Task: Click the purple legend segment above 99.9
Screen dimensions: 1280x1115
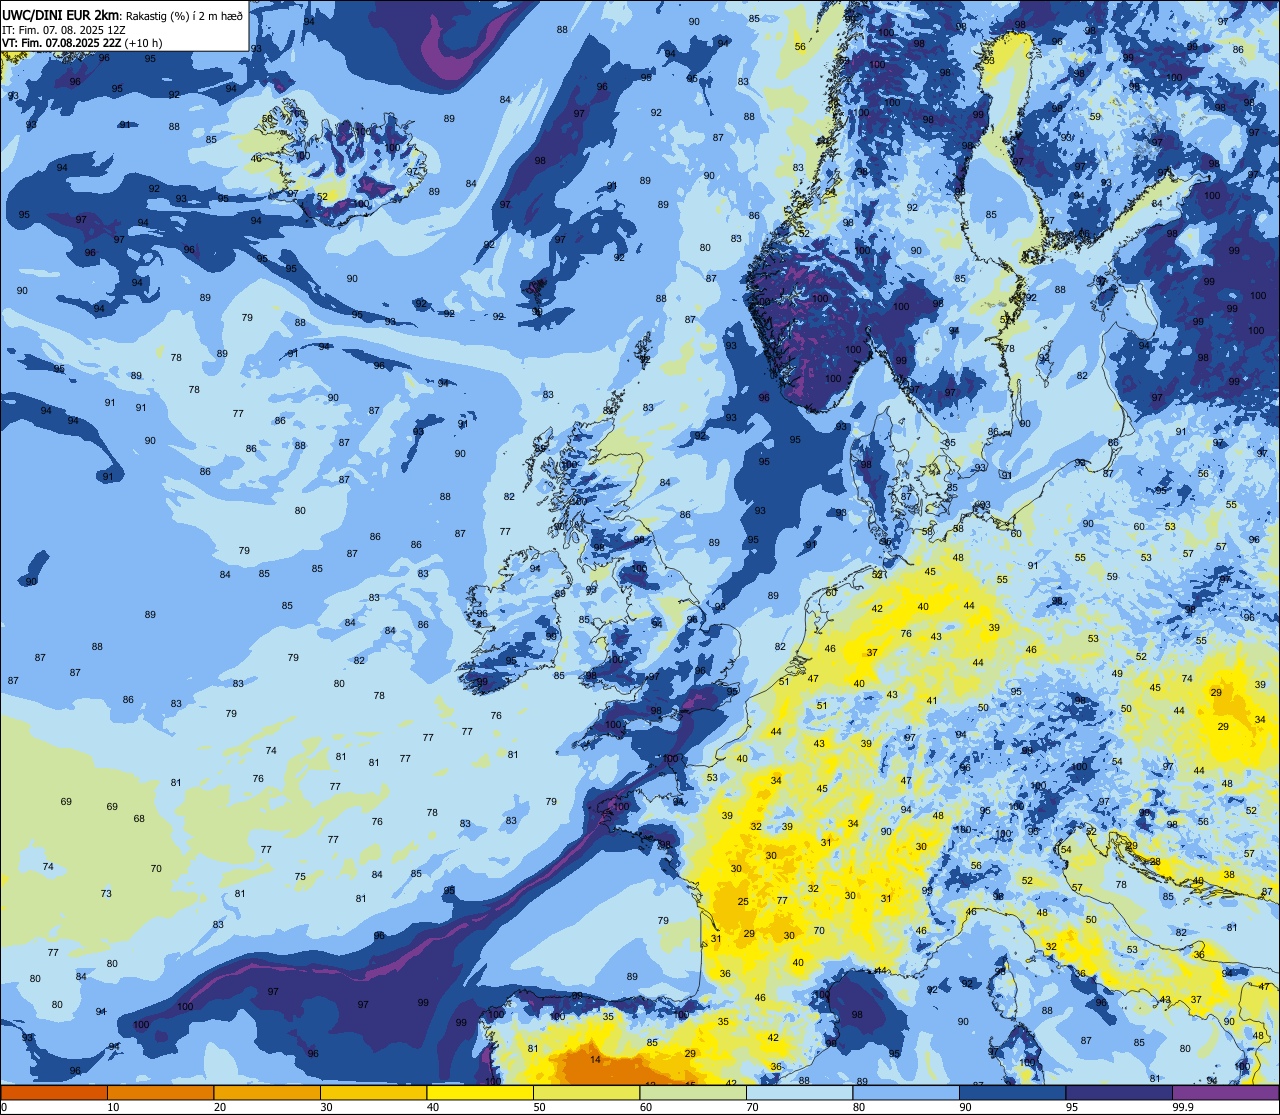Action: pyautogui.click(x=1225, y=1092)
